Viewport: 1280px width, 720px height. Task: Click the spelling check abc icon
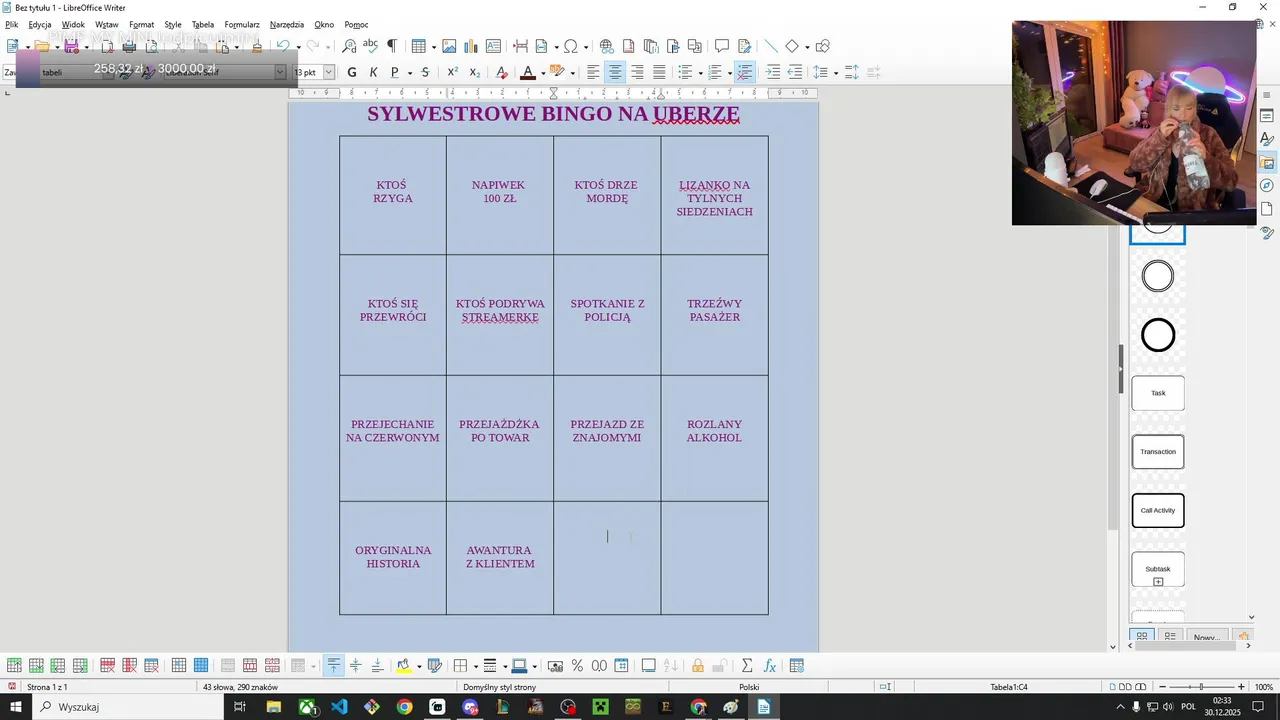(370, 46)
